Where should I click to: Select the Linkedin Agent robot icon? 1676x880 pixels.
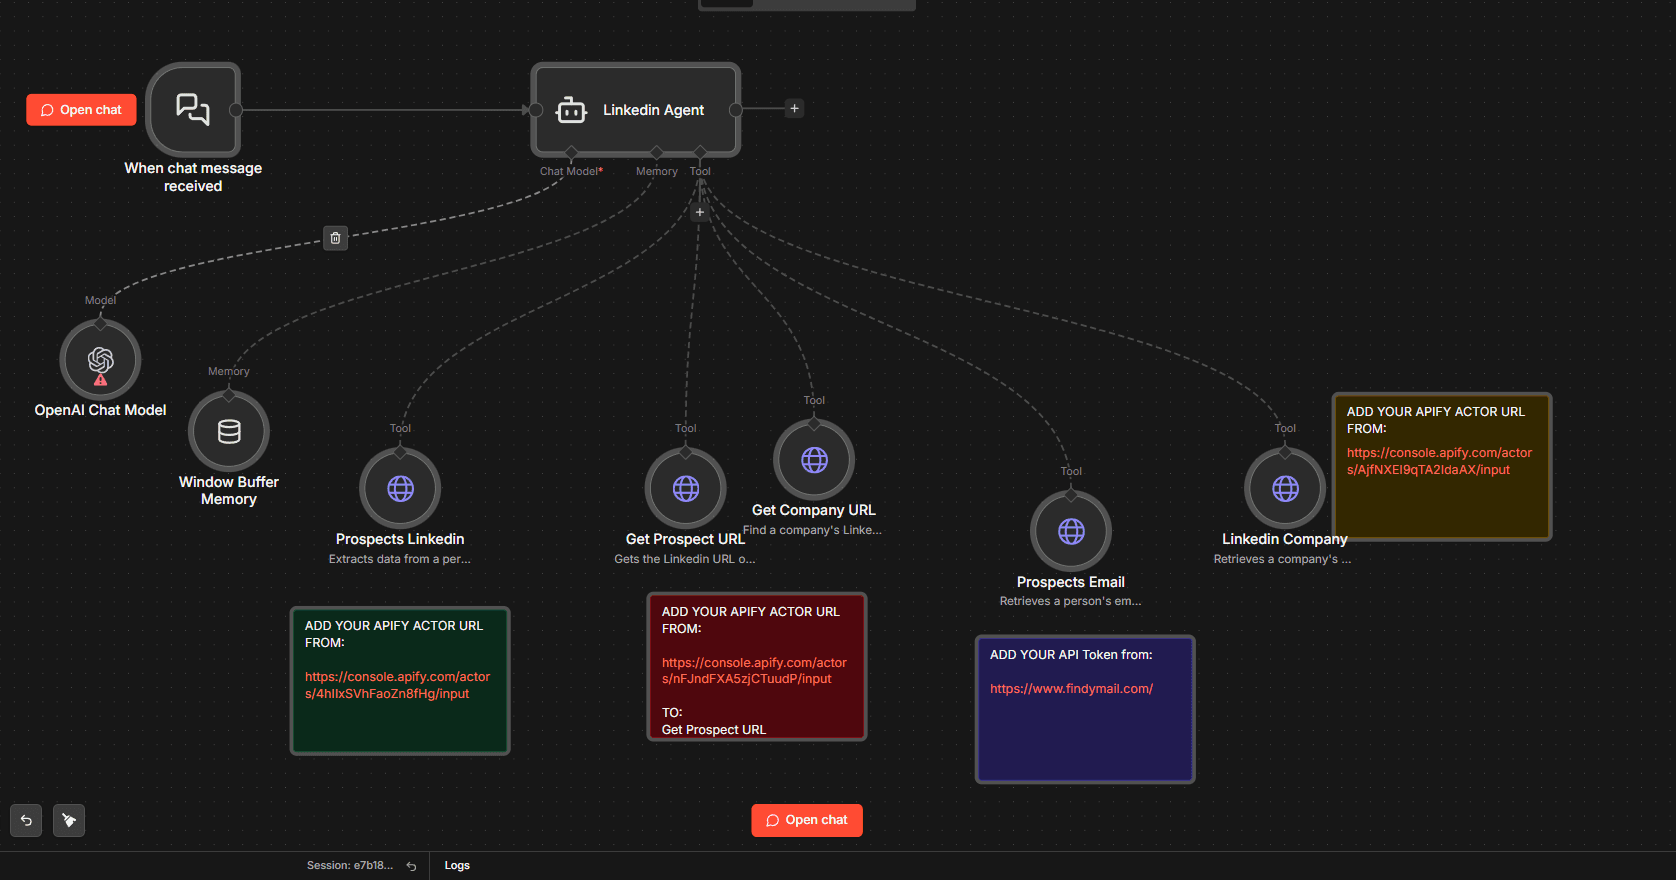(571, 110)
